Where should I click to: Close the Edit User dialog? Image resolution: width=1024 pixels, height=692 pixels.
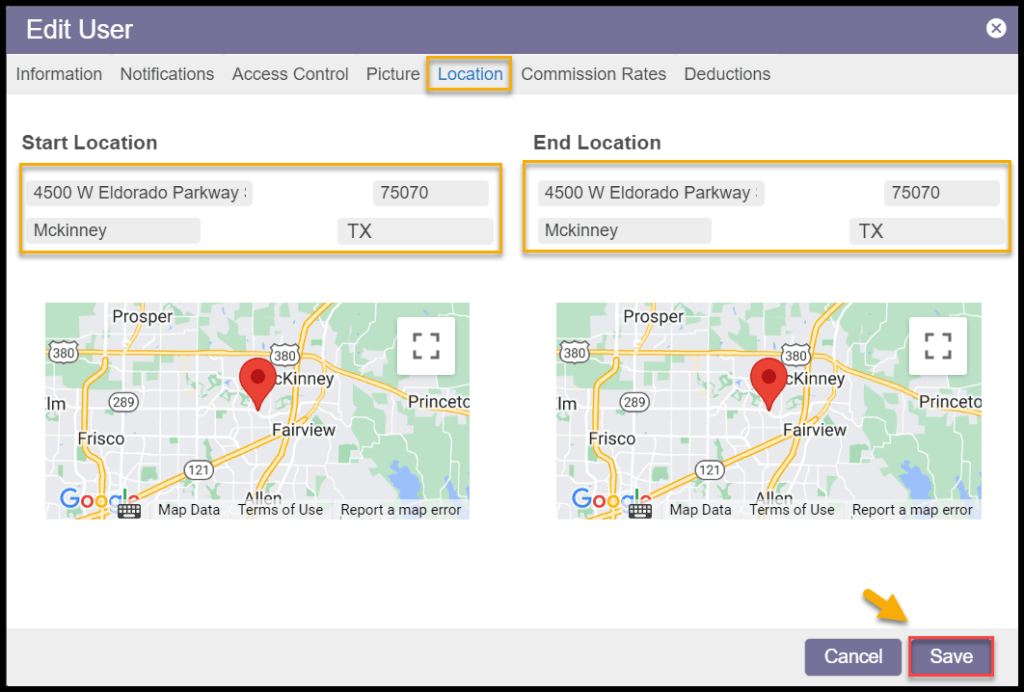pyautogui.click(x=996, y=28)
